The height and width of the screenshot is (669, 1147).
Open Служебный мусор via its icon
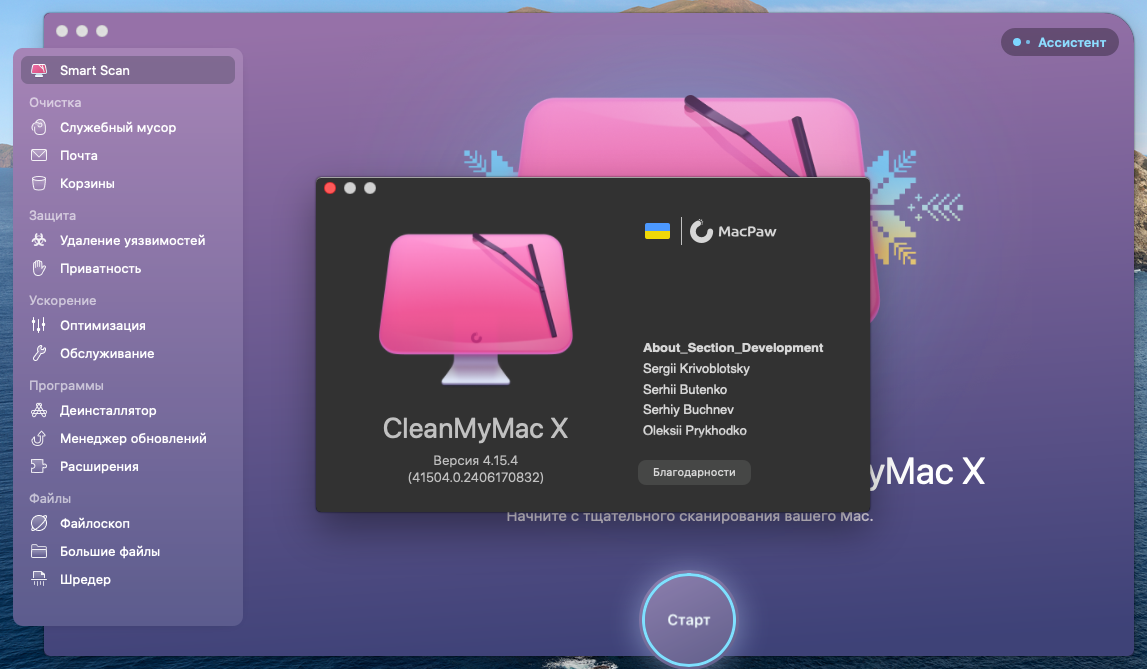39,128
